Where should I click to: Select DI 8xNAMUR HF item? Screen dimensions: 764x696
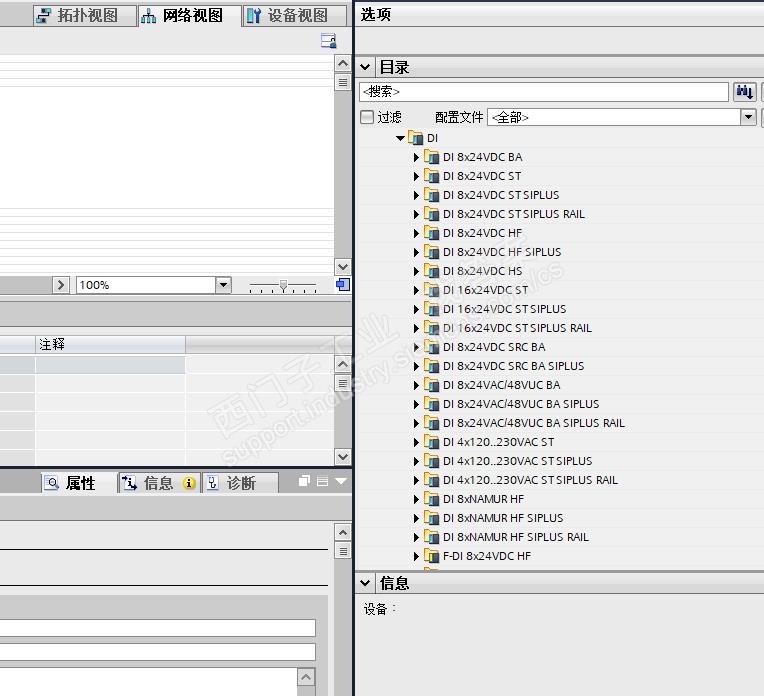click(483, 499)
